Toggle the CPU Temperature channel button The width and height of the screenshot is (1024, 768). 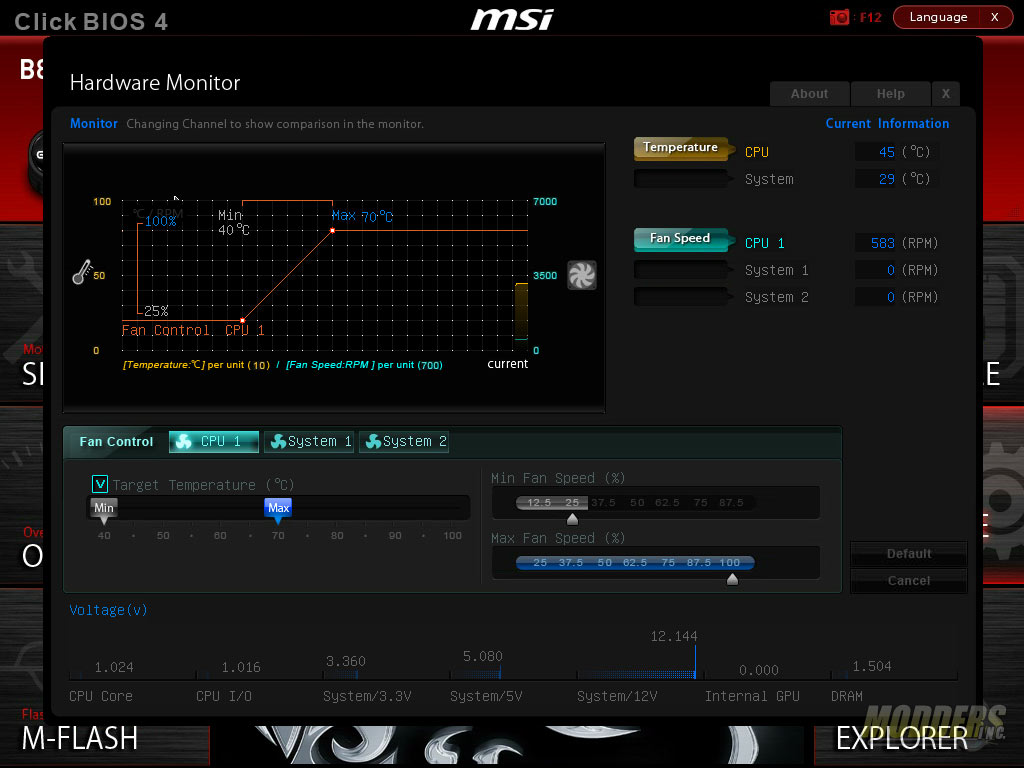pos(684,148)
